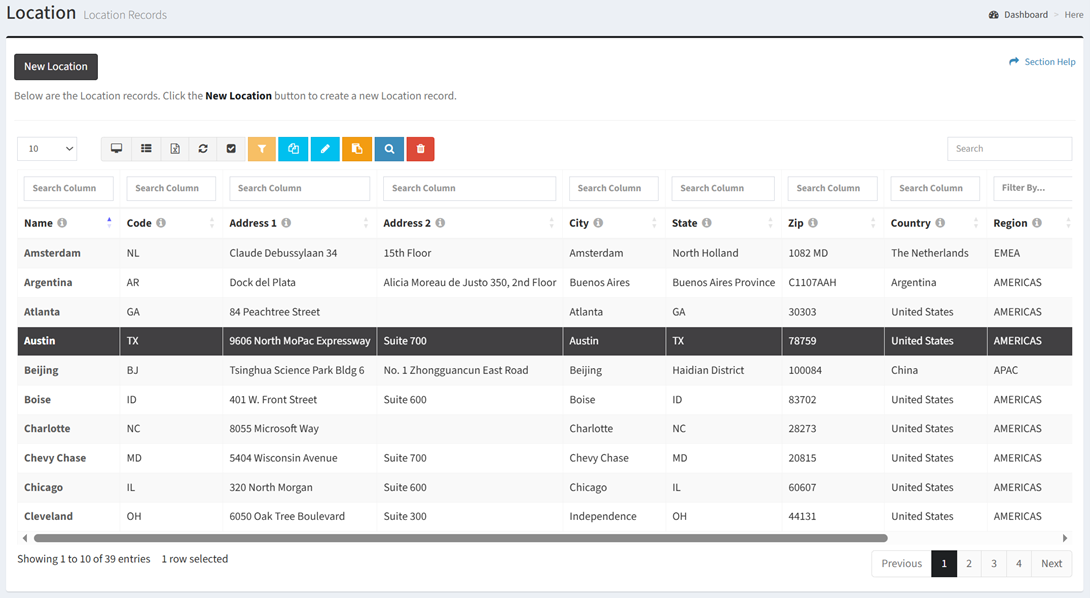Open the page length dropdown showing 10
The width and height of the screenshot is (1090, 598).
(x=47, y=149)
